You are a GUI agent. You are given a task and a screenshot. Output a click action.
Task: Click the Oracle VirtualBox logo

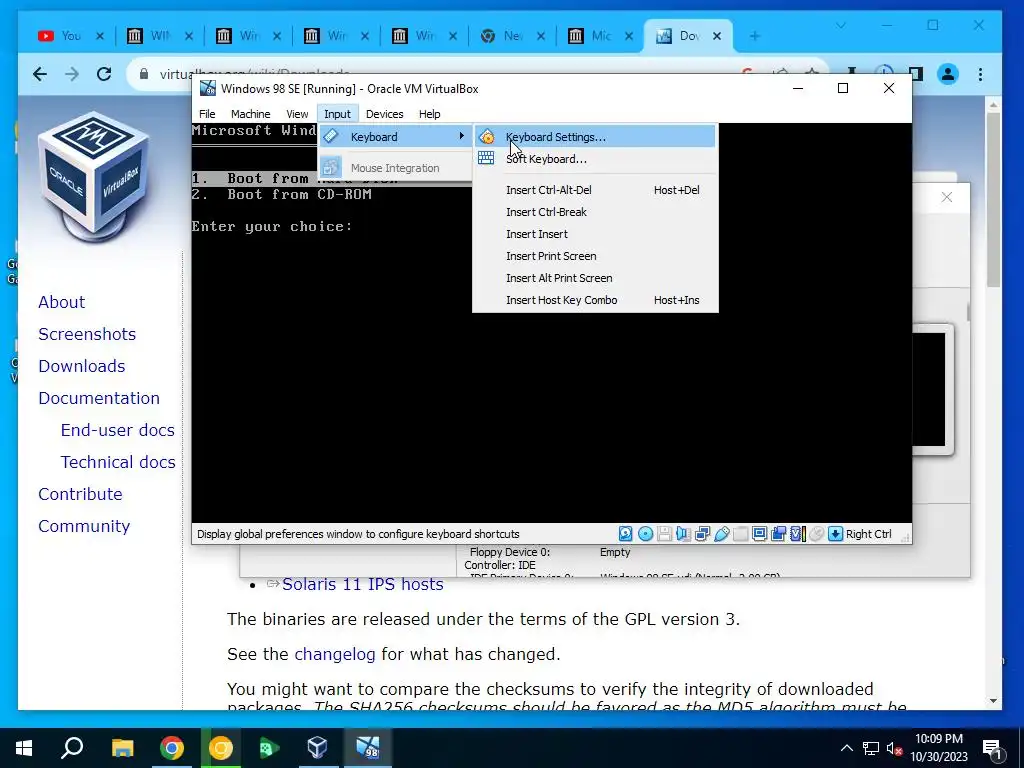tap(95, 176)
